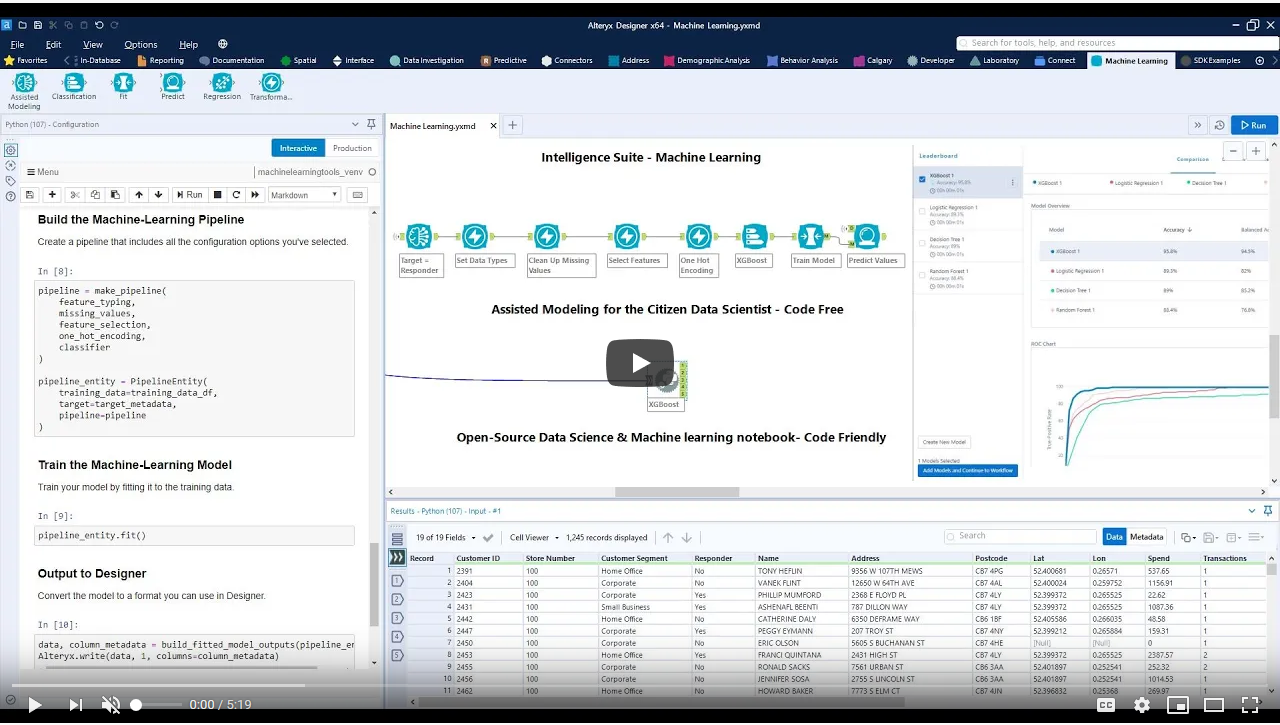Screen dimensions: 1280x725
Task: Click the Set Data Types canvas tool
Action: (x=475, y=236)
